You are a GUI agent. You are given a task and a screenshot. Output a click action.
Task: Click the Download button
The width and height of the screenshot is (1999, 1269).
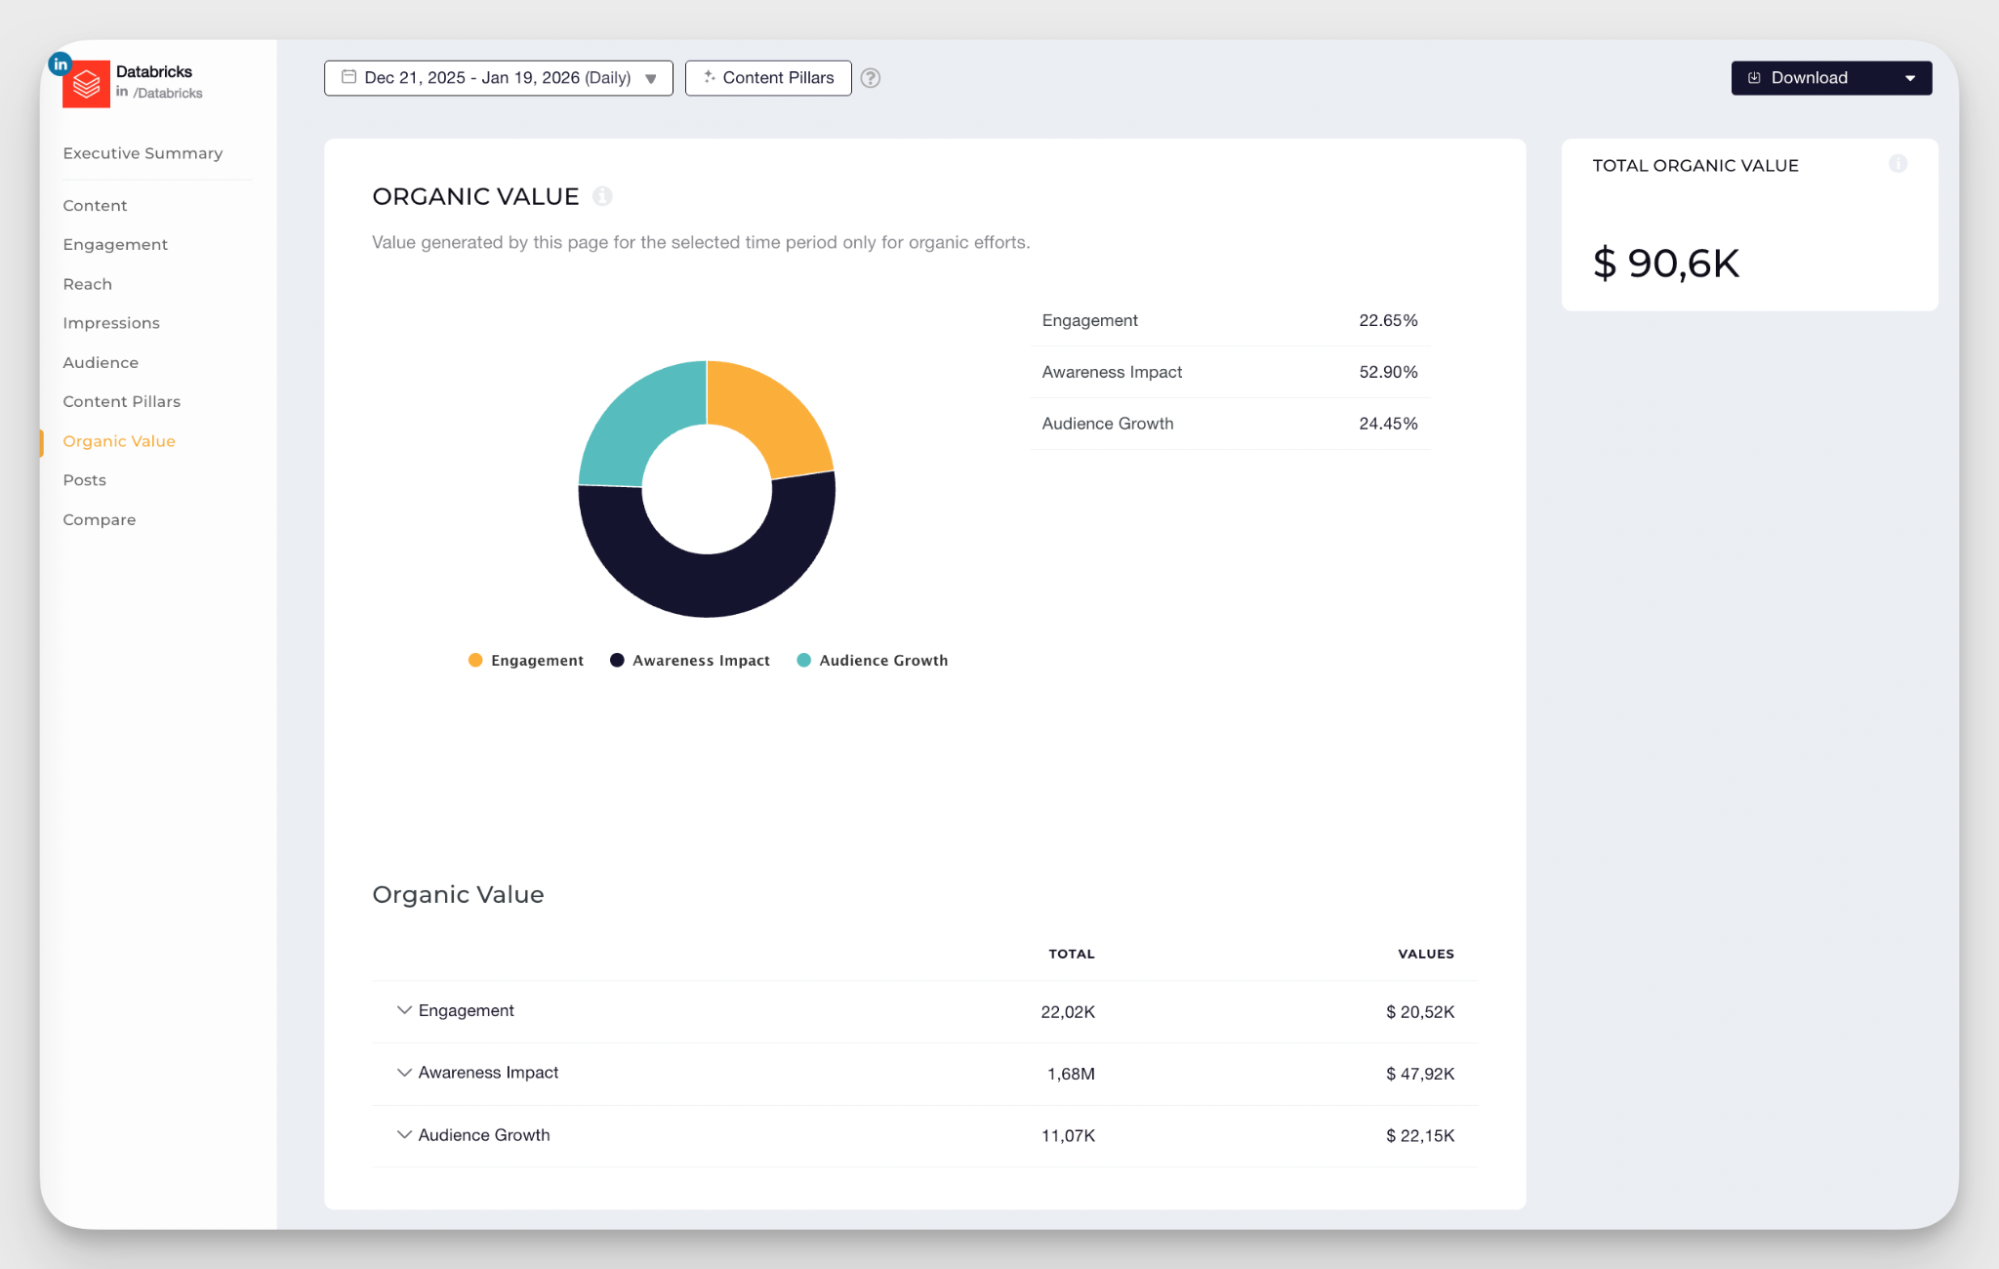1808,77
